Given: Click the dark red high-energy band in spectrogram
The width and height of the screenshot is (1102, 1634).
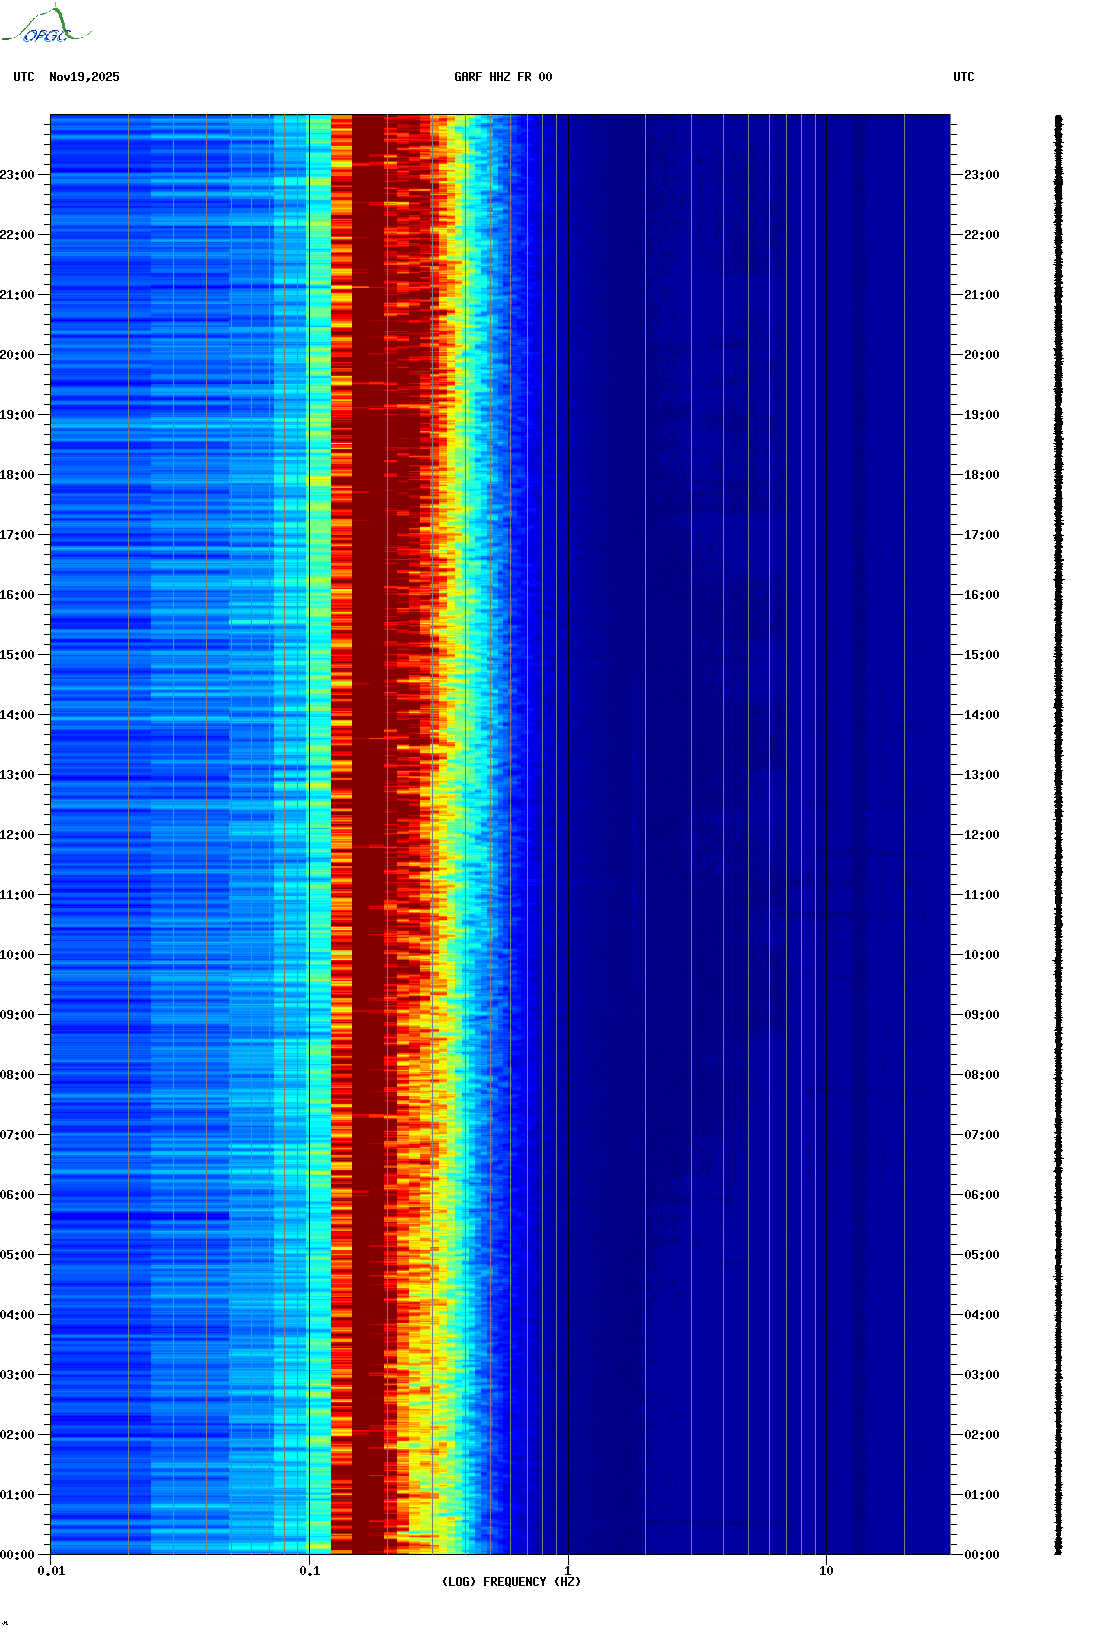Looking at the screenshot, I should 368,800.
